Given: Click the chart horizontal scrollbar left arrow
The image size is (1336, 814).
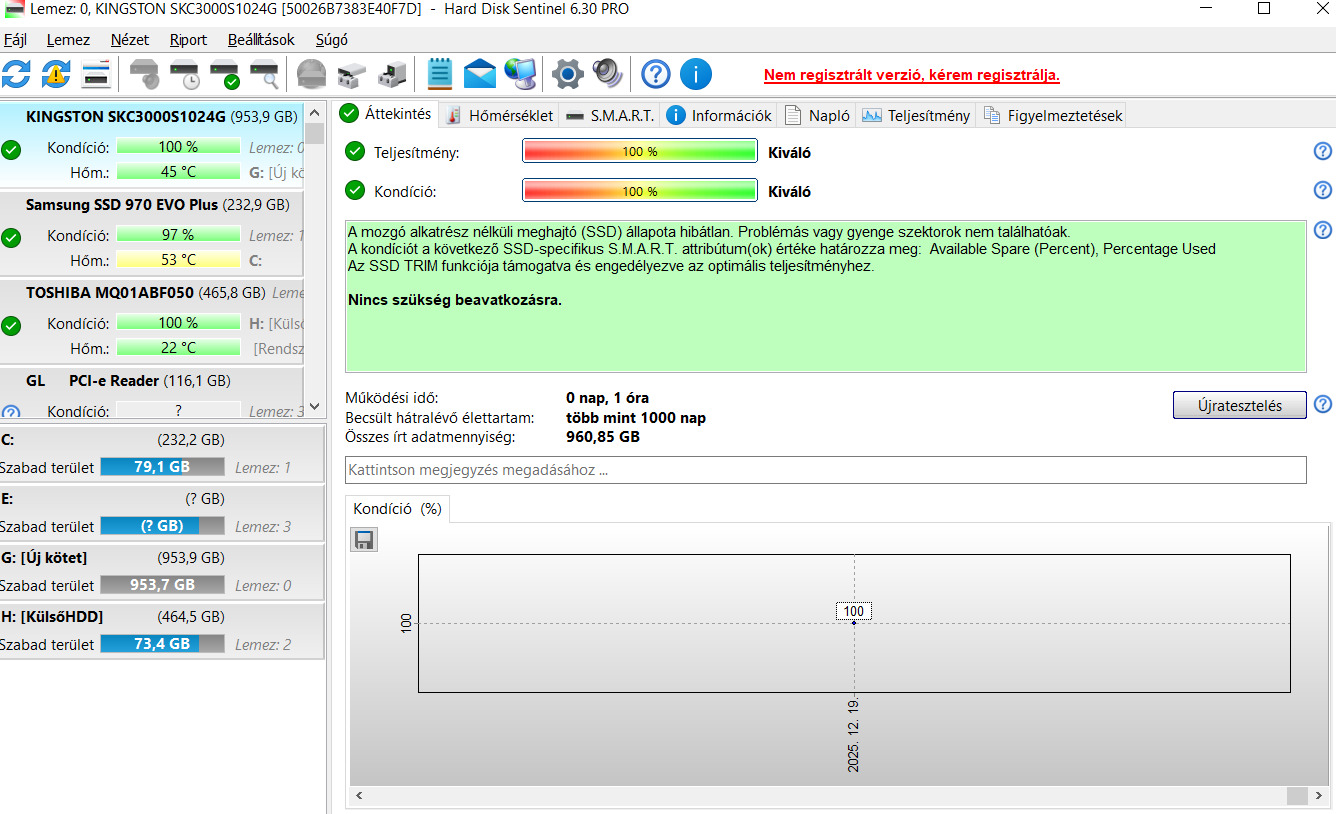Looking at the screenshot, I should pyautogui.click(x=359, y=795).
